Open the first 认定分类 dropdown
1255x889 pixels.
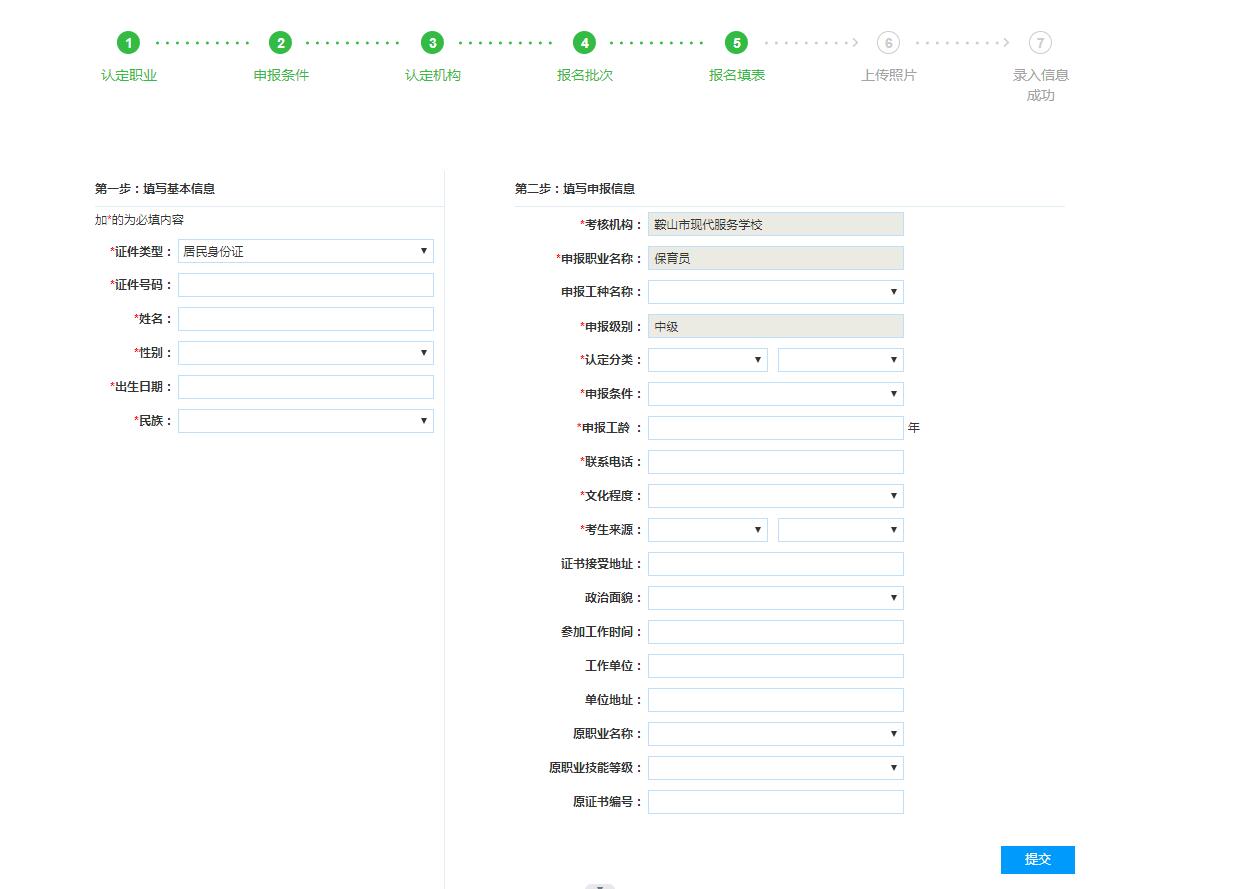point(708,360)
